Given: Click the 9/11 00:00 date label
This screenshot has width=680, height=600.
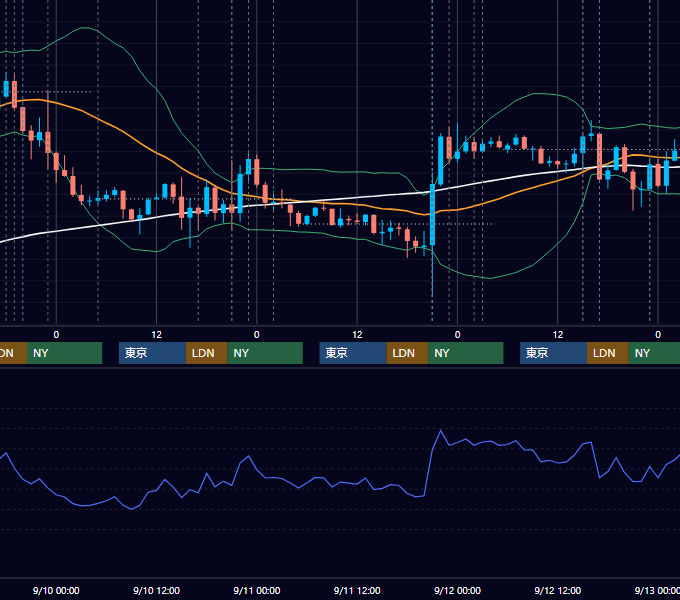Looking at the screenshot, I should [x=257, y=590].
